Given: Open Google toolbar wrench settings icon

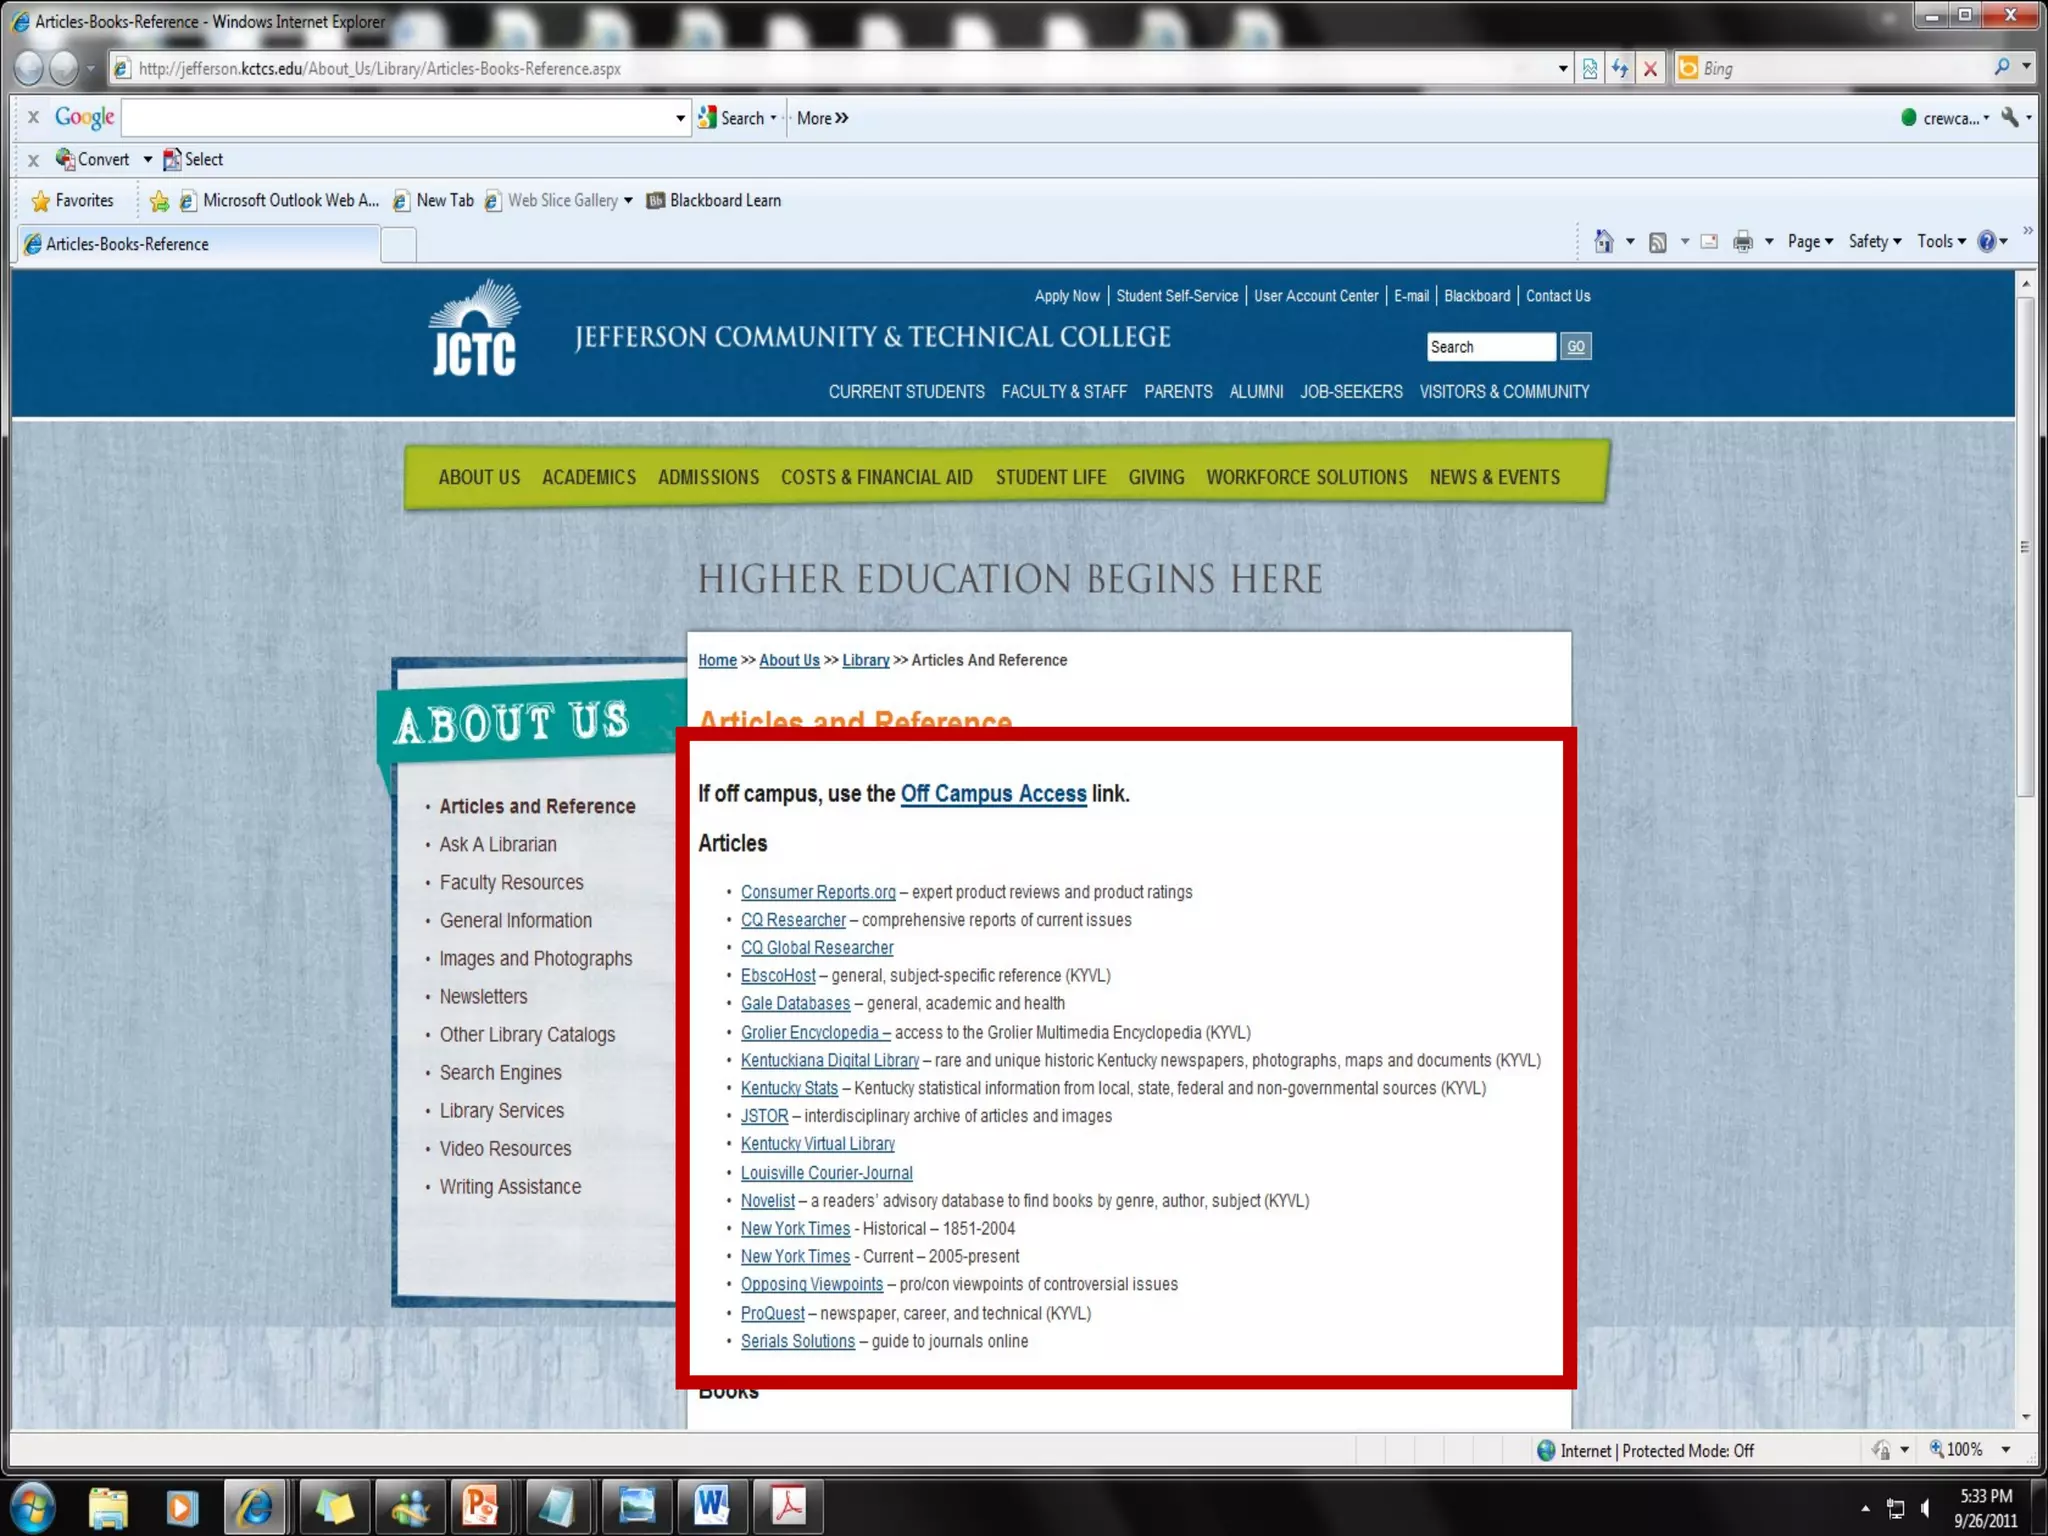Looking at the screenshot, I should pyautogui.click(x=2010, y=118).
